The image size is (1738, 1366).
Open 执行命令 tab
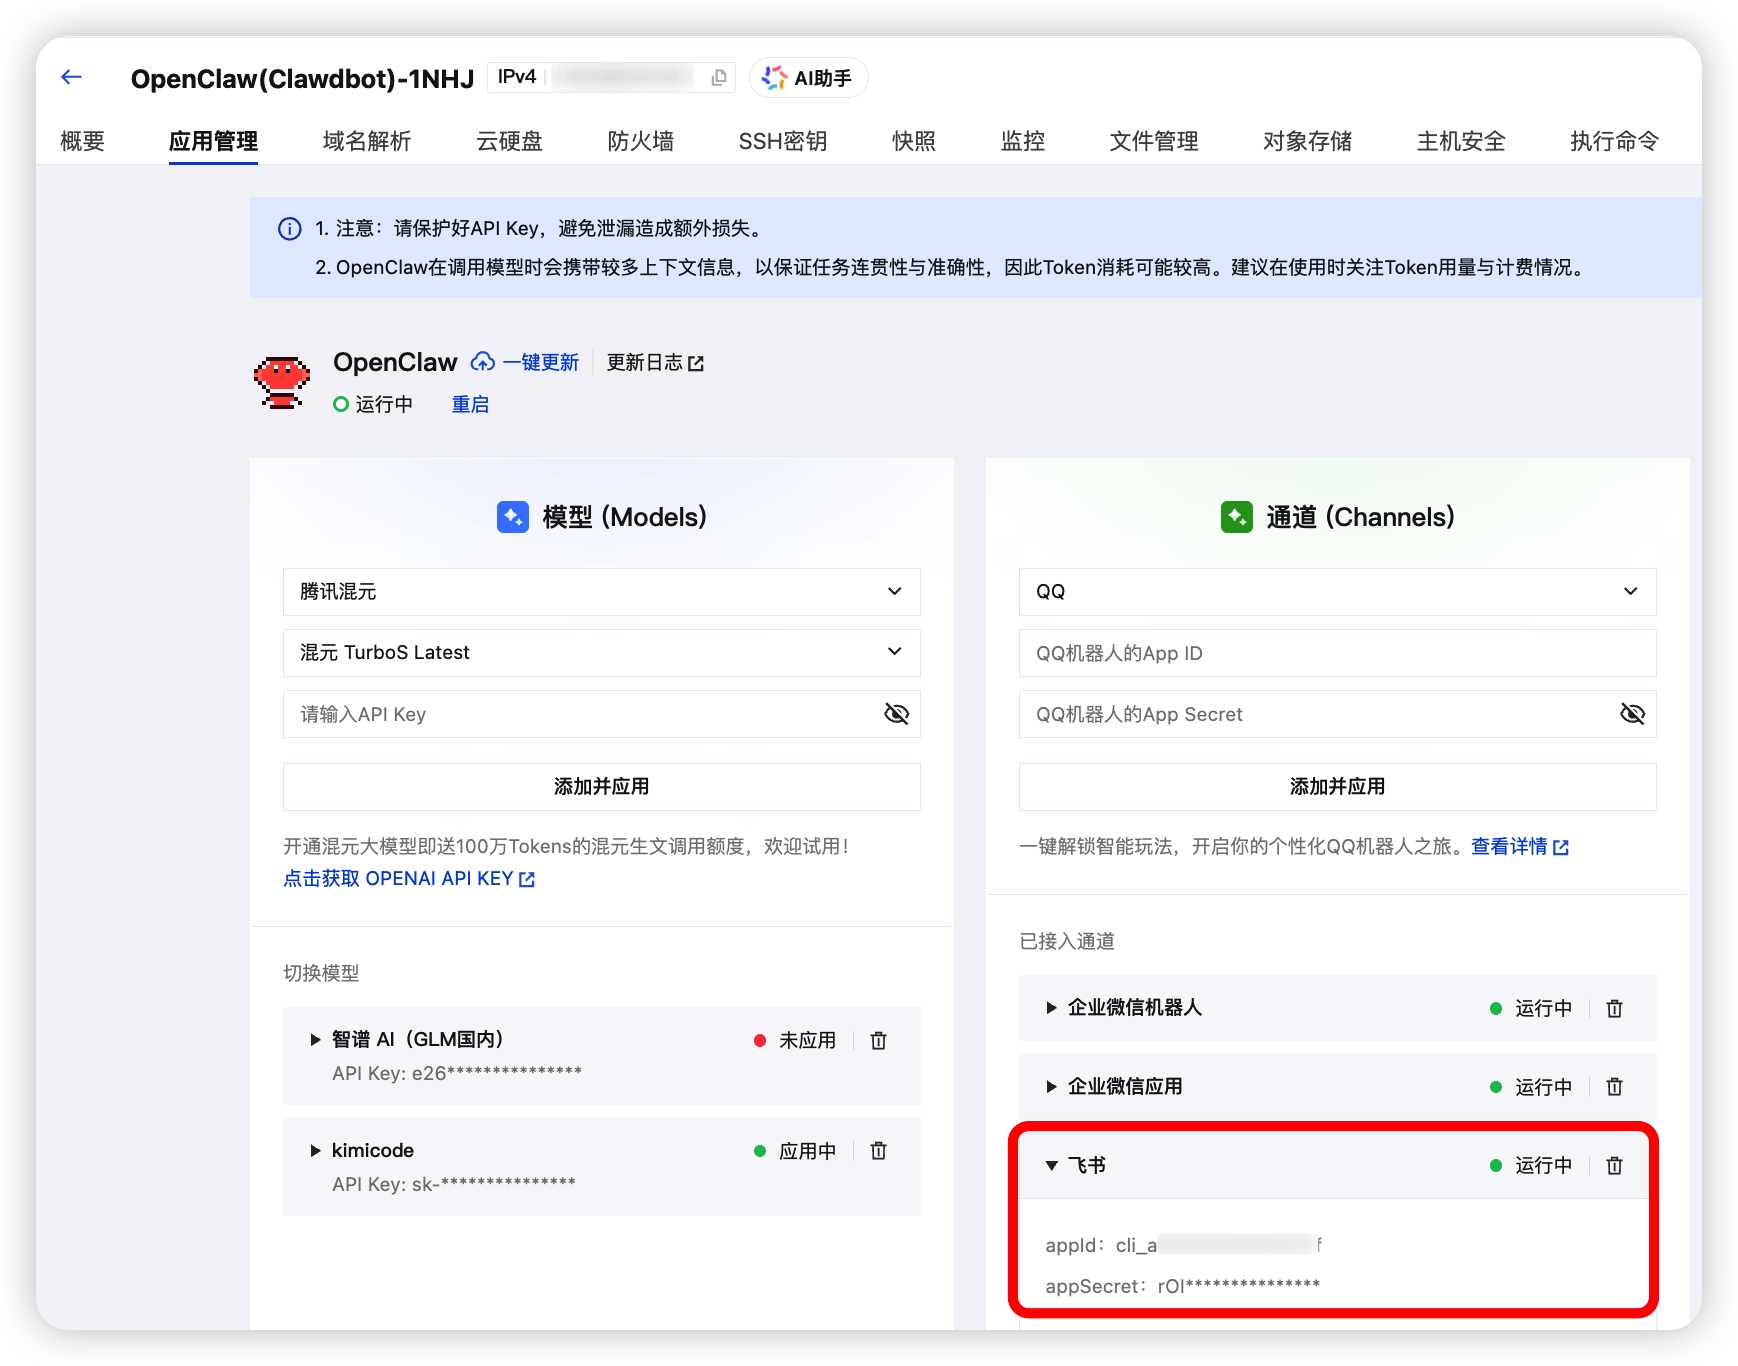(x=1614, y=141)
